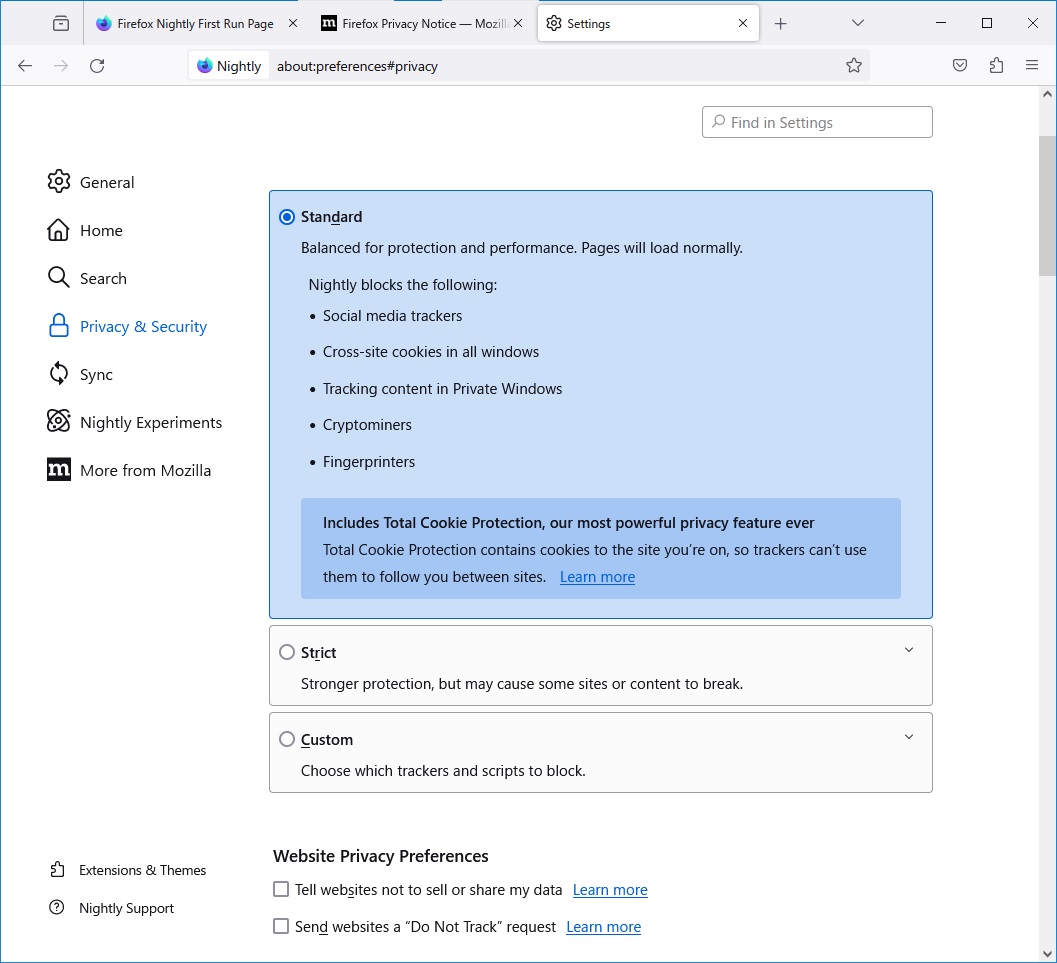Open the Search settings category label
The image size is (1057, 963).
[x=103, y=278]
